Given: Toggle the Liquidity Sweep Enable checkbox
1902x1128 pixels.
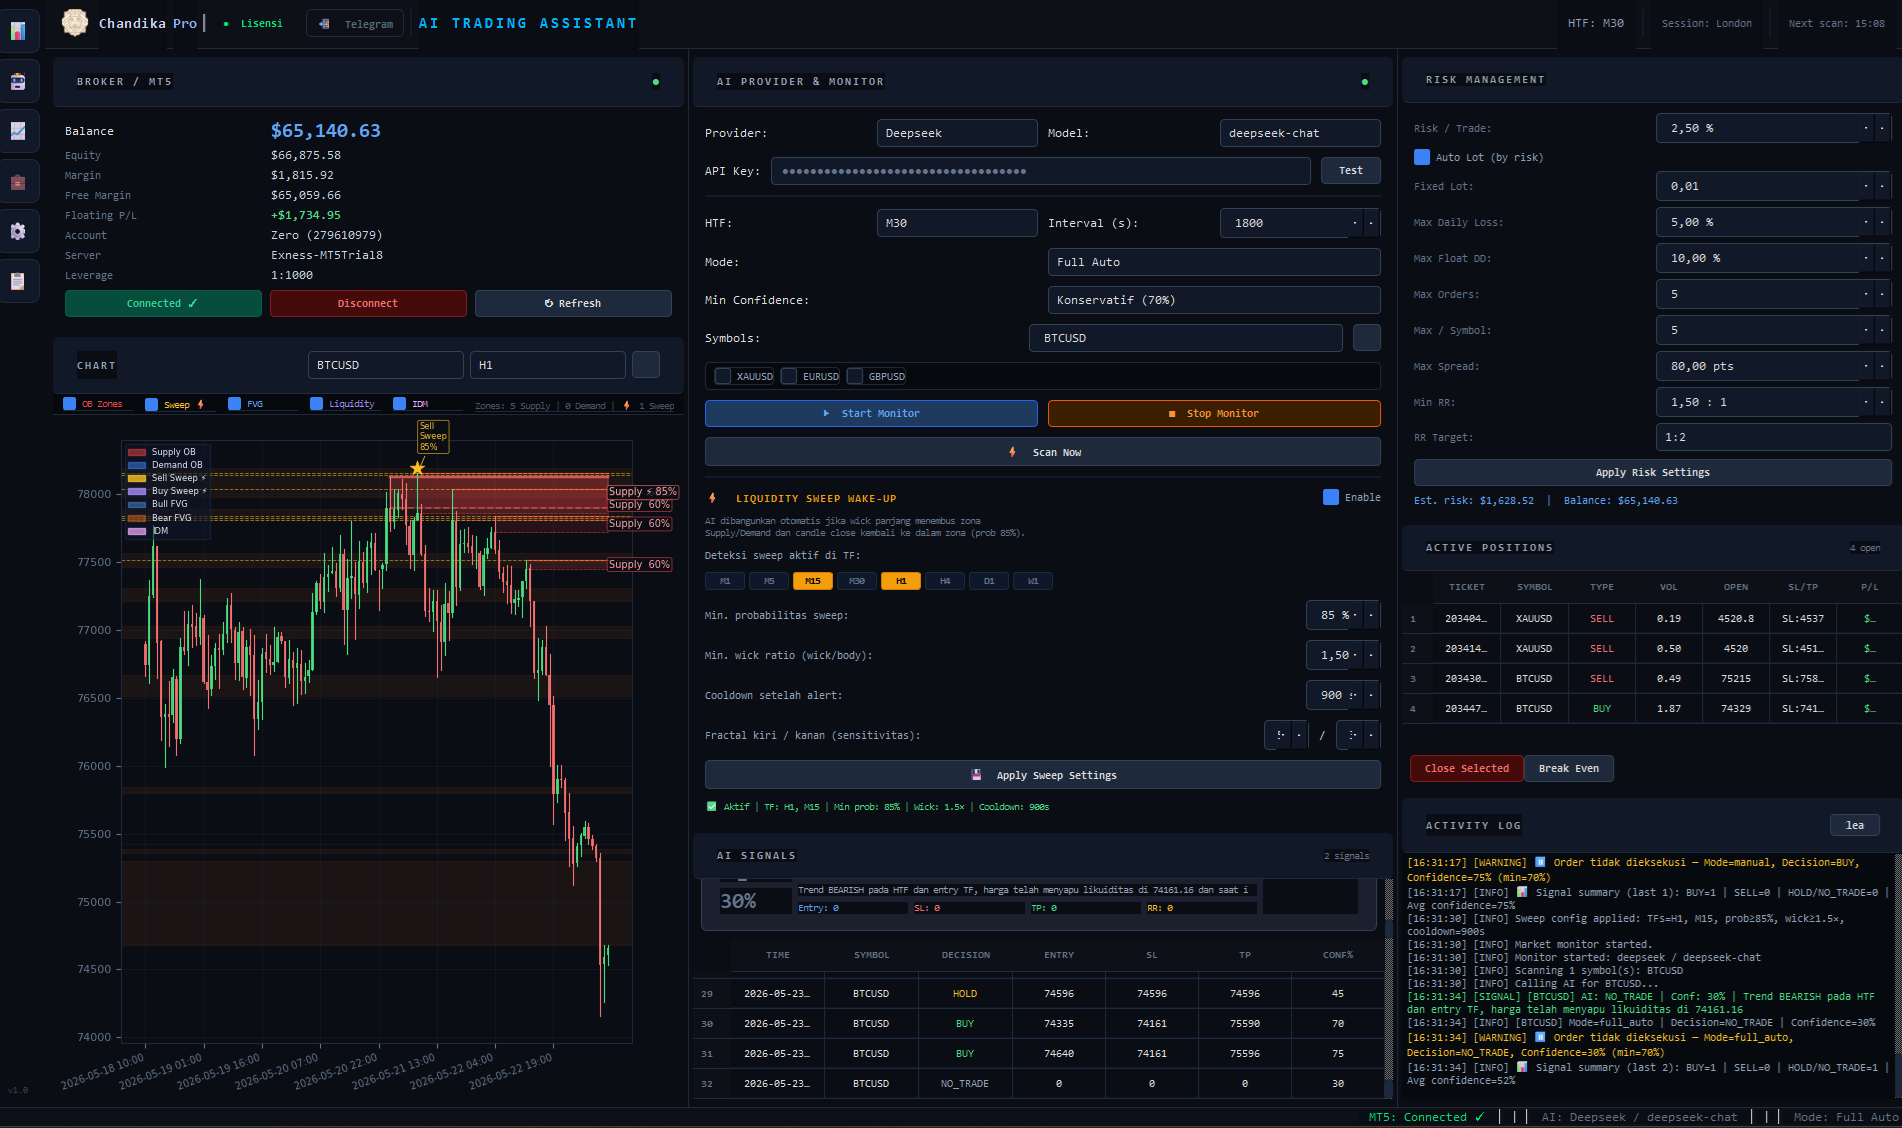Looking at the screenshot, I should 1331,497.
